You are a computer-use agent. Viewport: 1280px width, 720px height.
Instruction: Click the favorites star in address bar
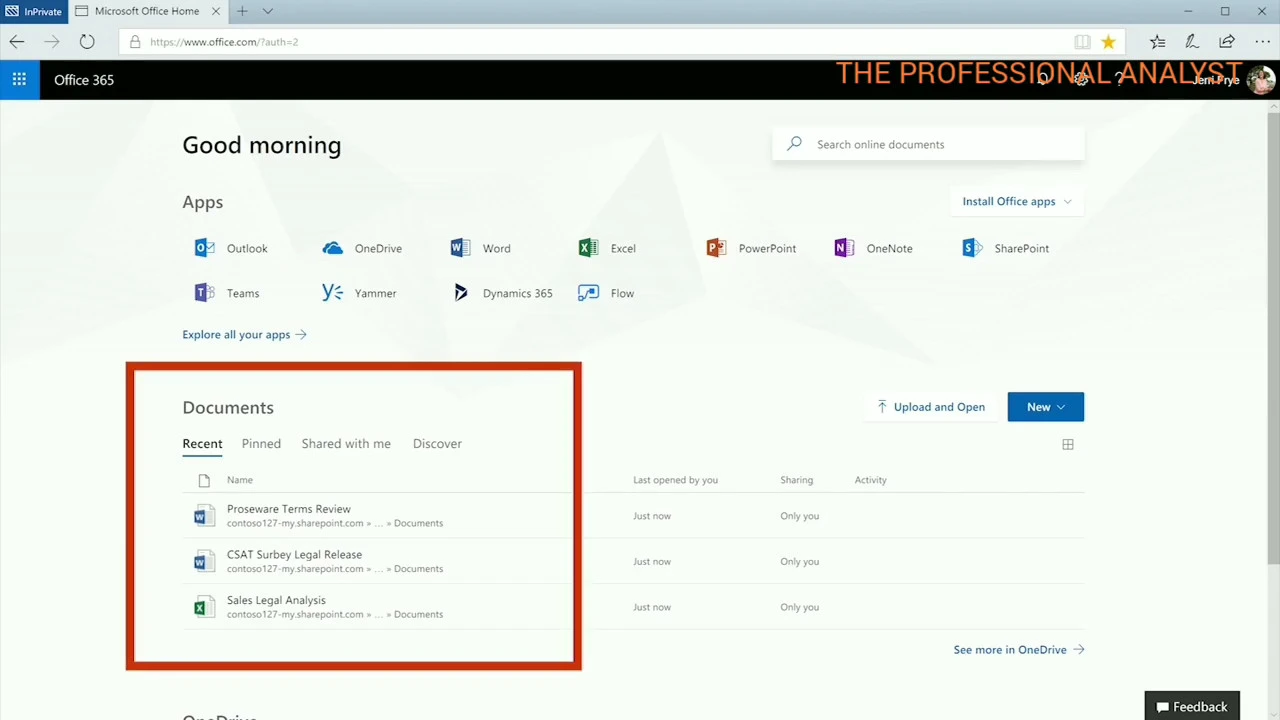(x=1108, y=42)
